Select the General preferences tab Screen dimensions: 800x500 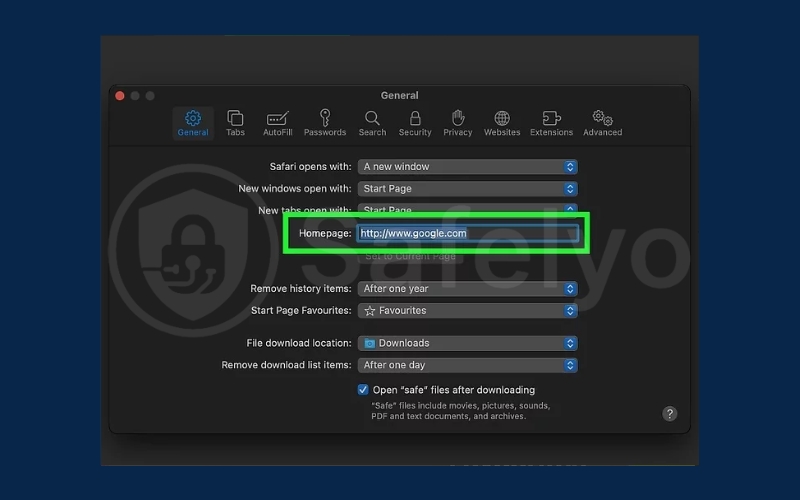[x=193, y=123]
